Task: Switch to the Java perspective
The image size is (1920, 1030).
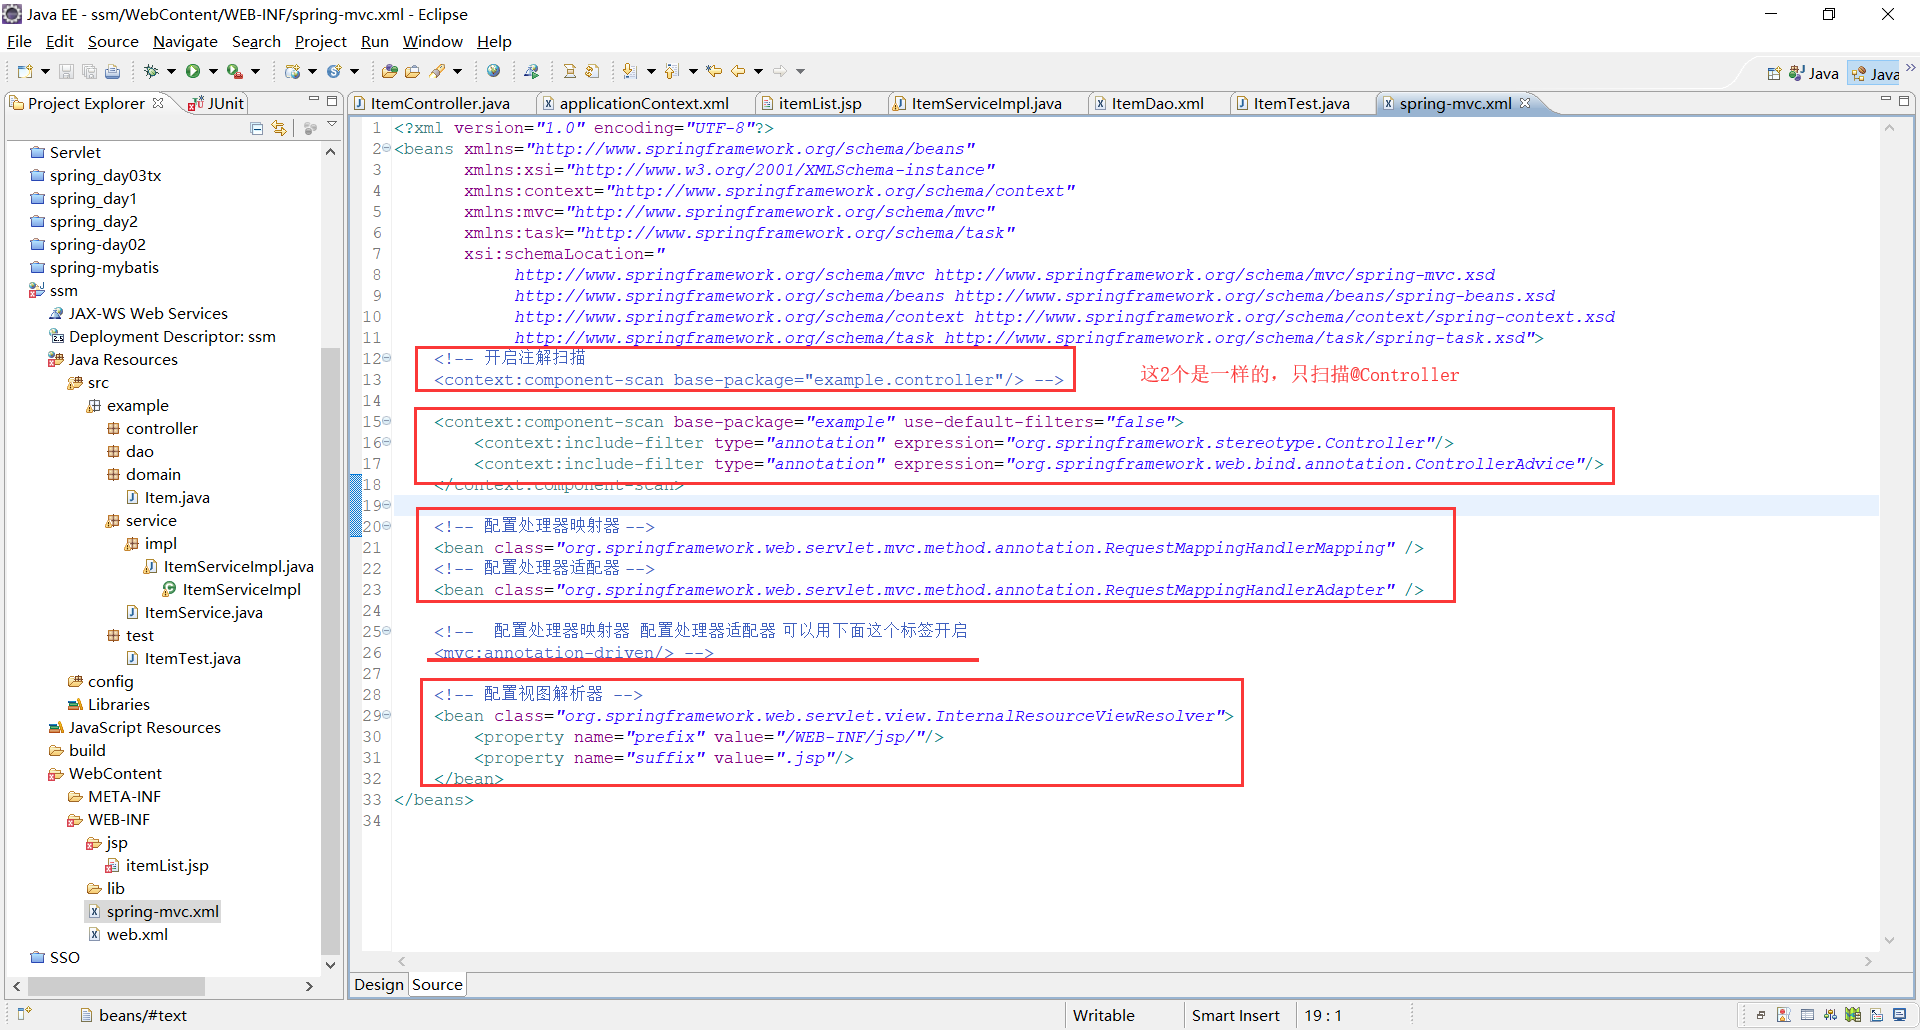Action: coord(1814,73)
